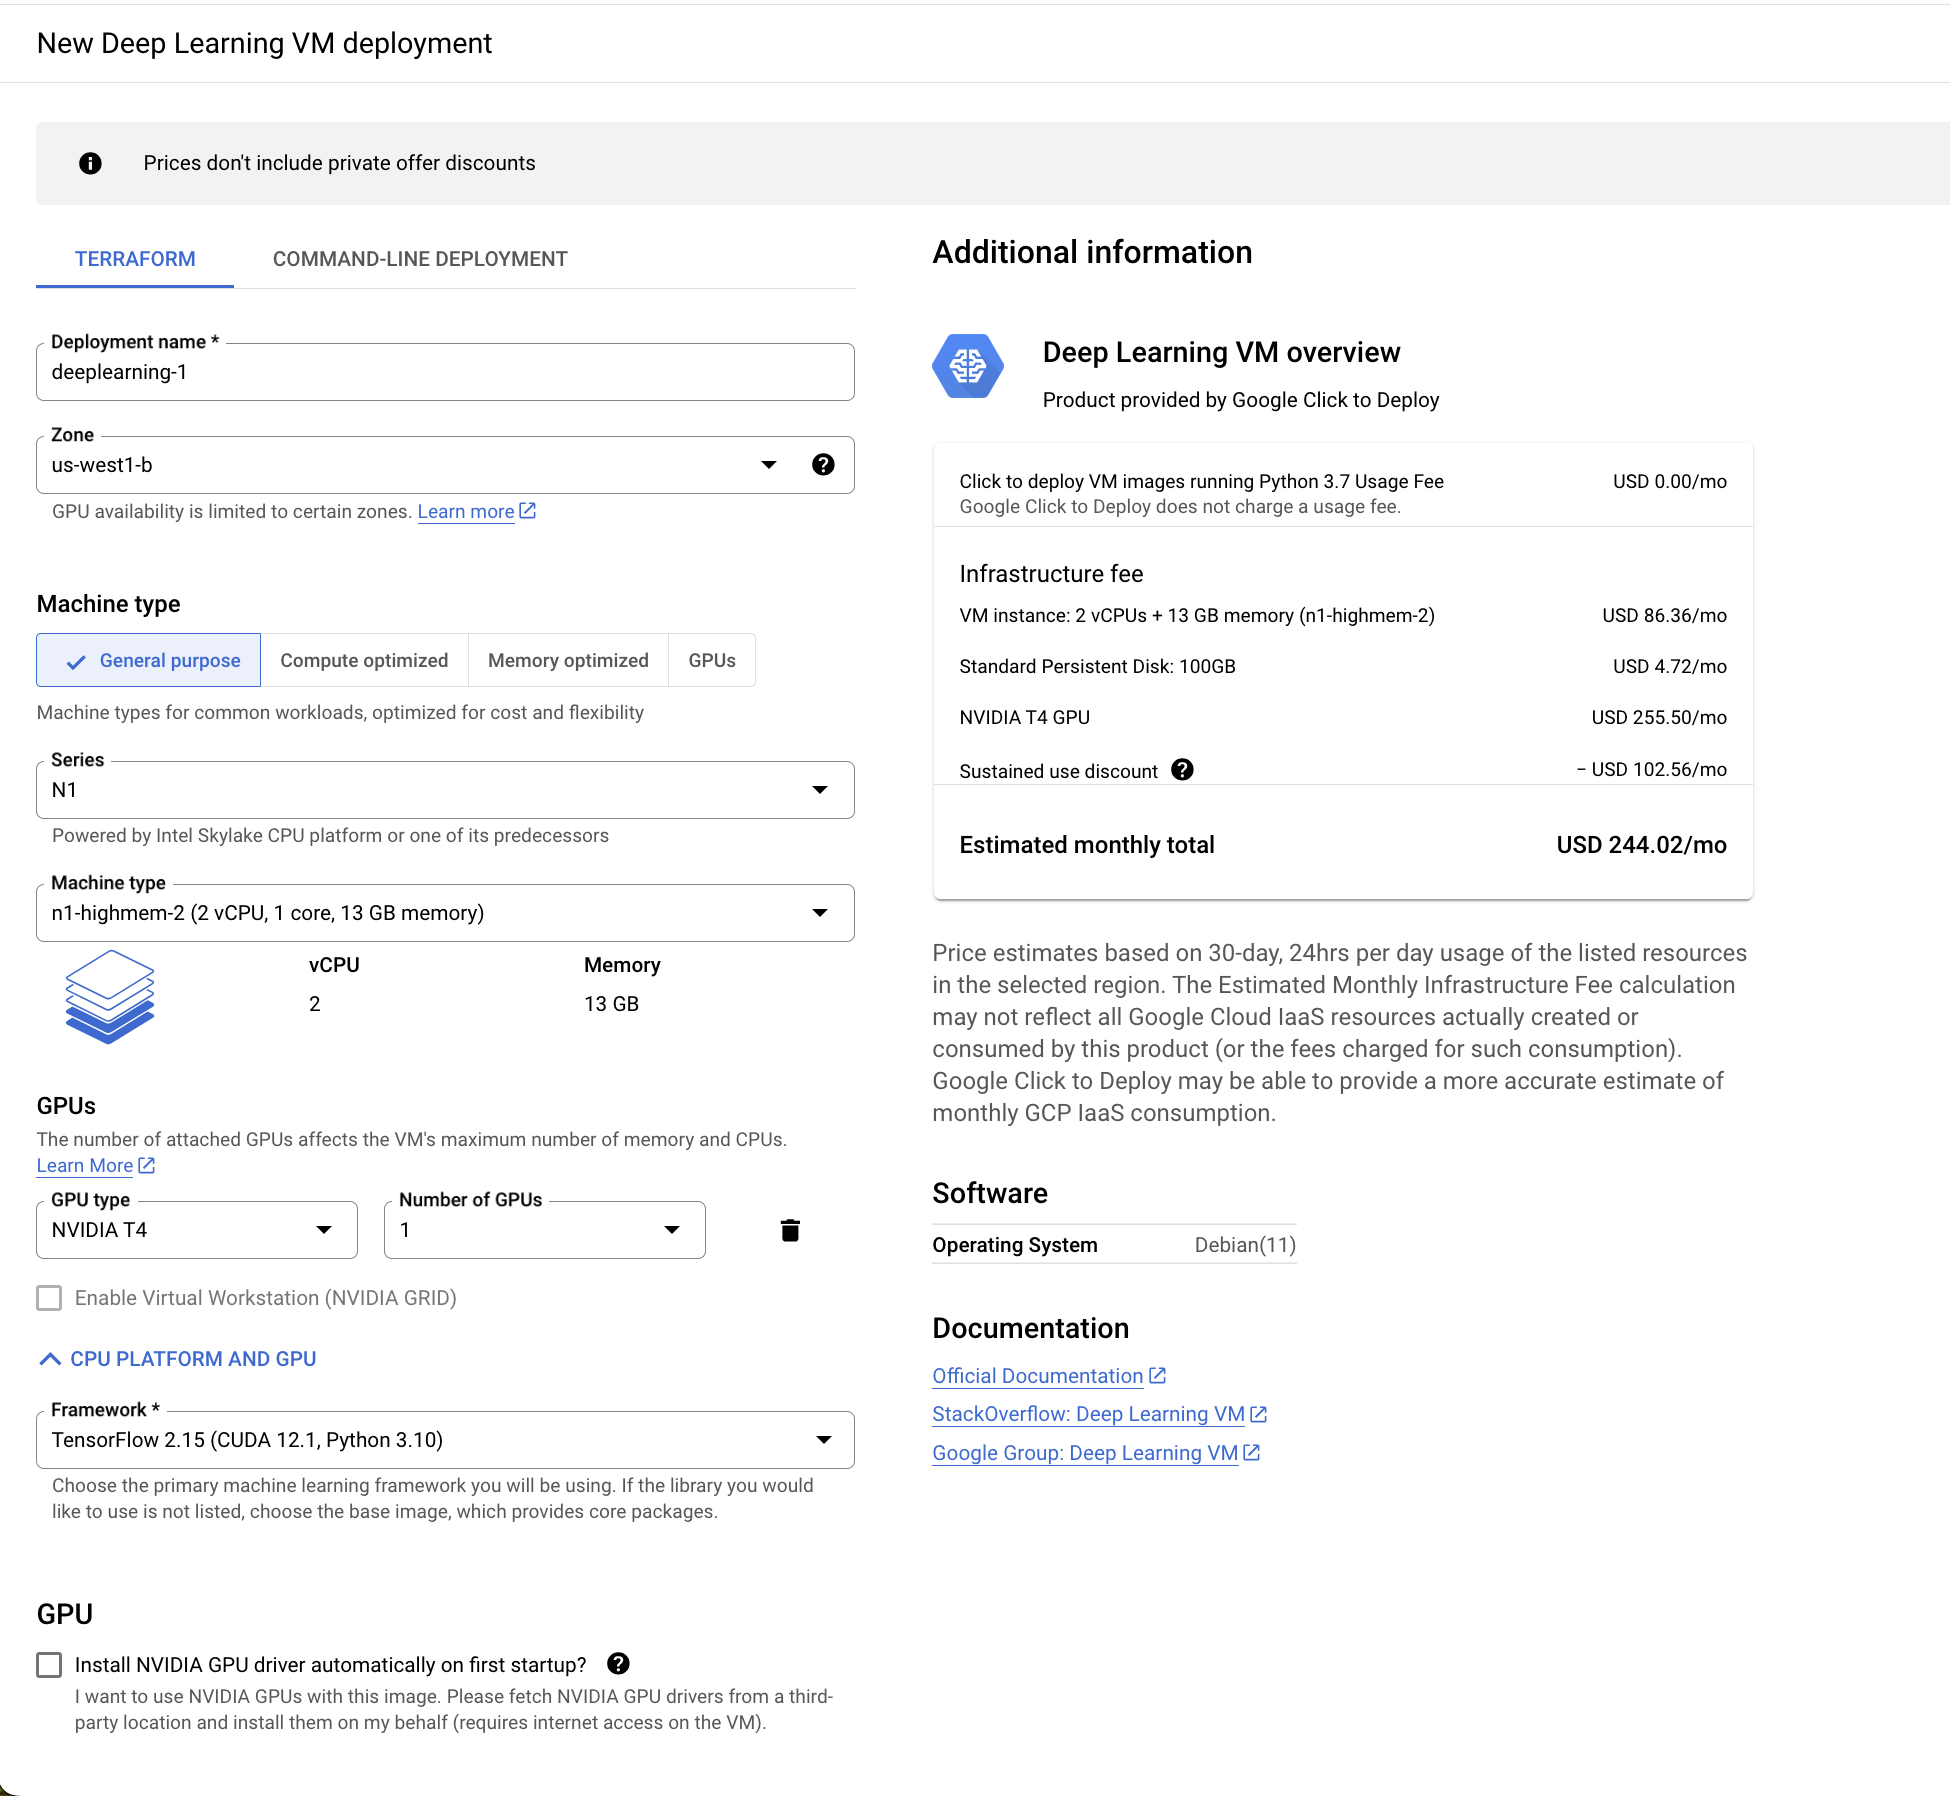Click the Deployment name input field
The width and height of the screenshot is (1950, 1796).
pos(445,373)
